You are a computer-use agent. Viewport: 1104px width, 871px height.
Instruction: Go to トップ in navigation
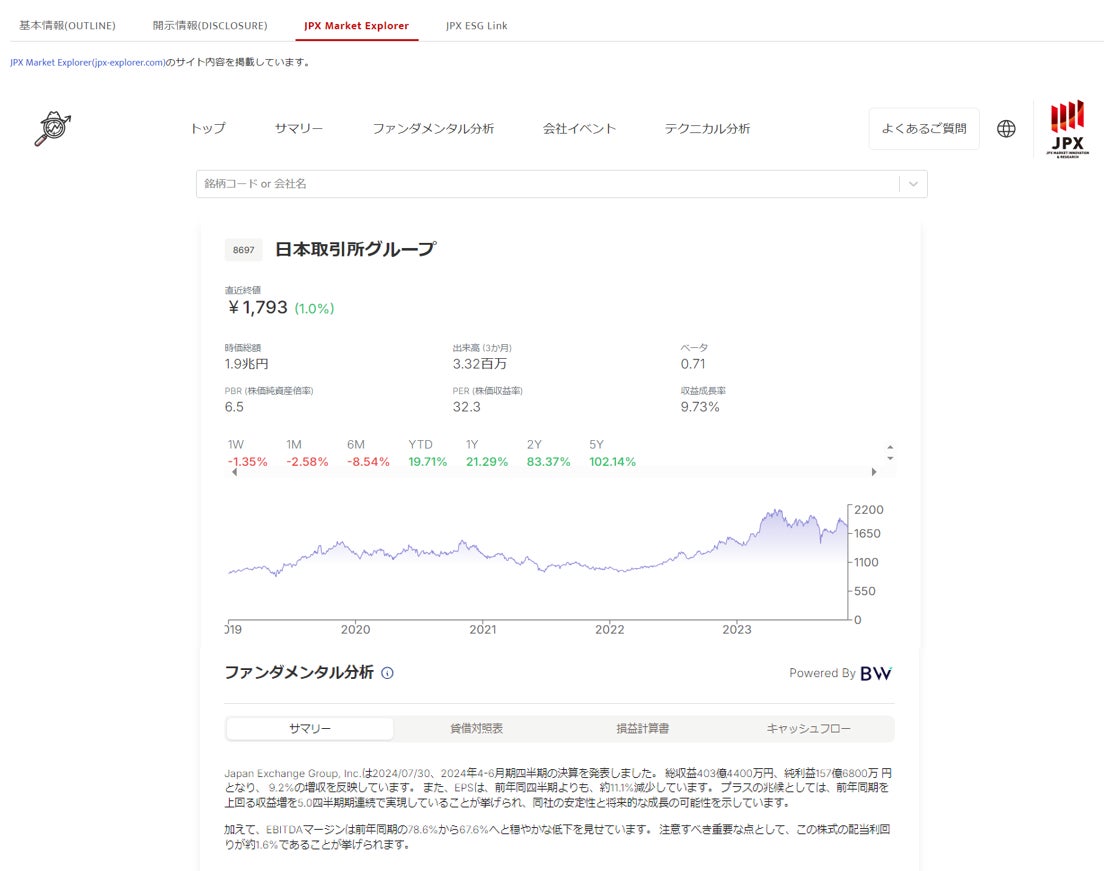pos(208,129)
